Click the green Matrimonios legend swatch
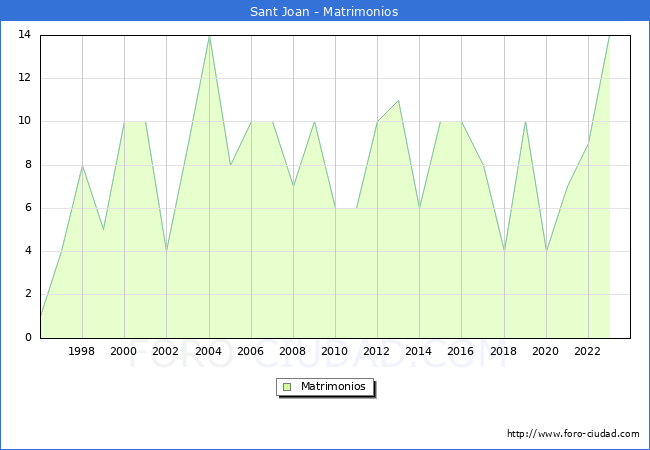The width and height of the screenshot is (650, 450). coord(287,387)
